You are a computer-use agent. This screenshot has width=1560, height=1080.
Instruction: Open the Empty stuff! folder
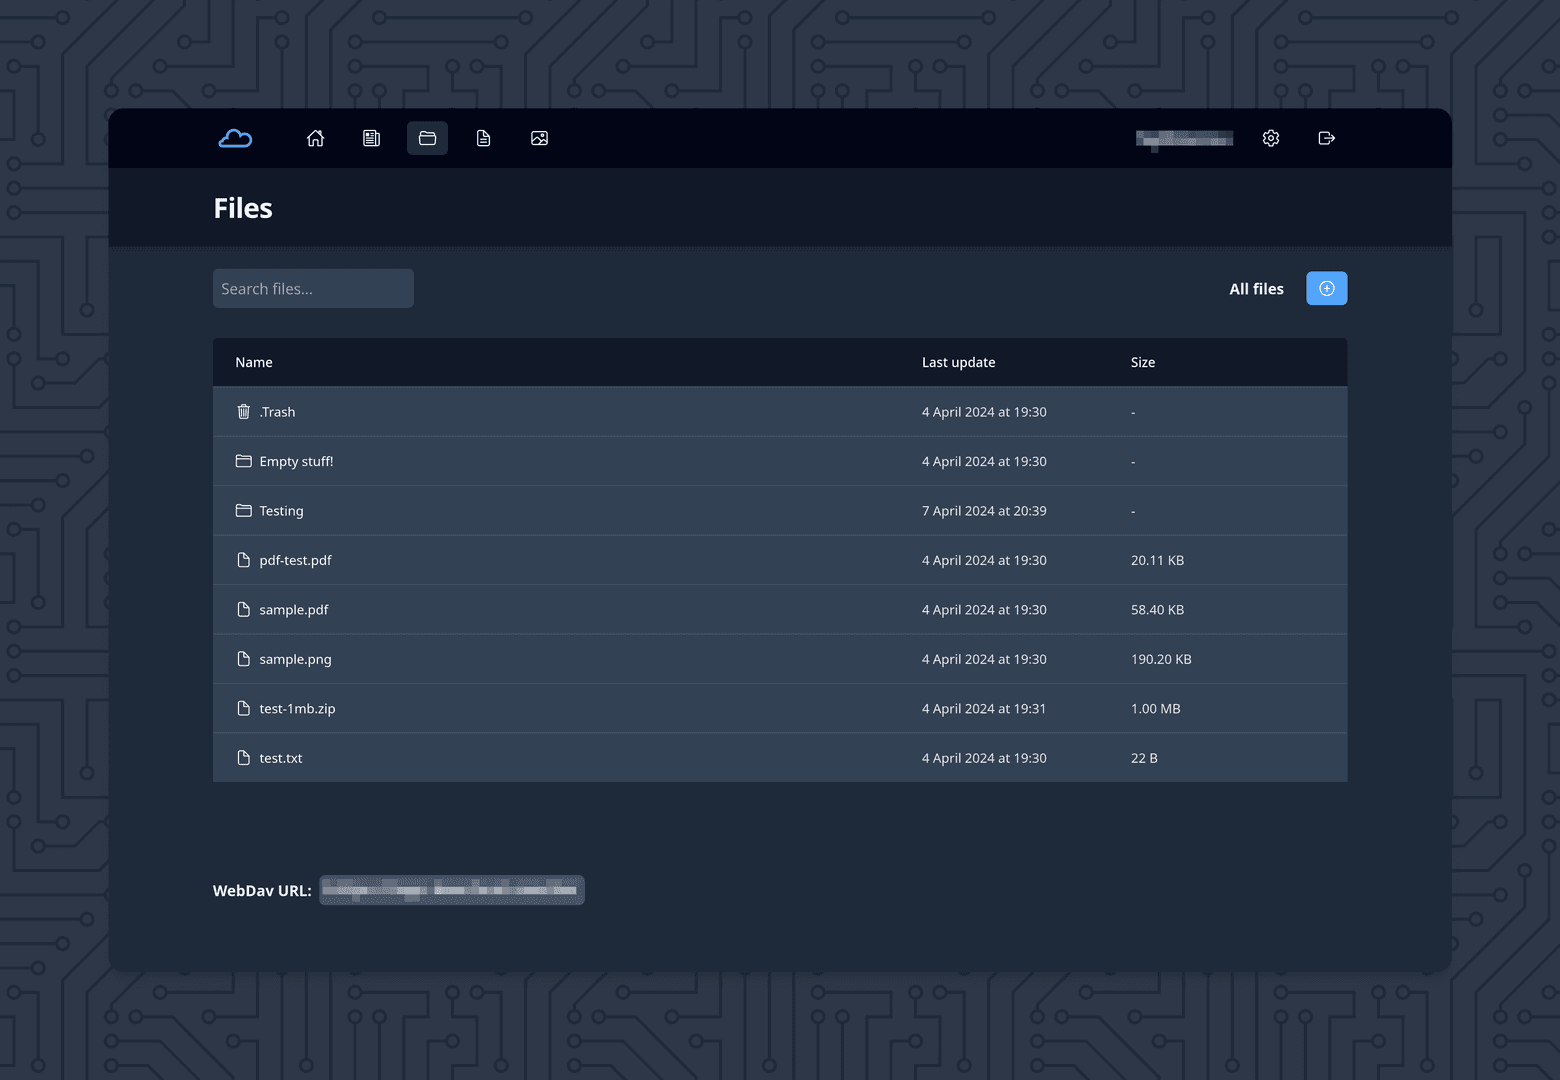[296, 461]
